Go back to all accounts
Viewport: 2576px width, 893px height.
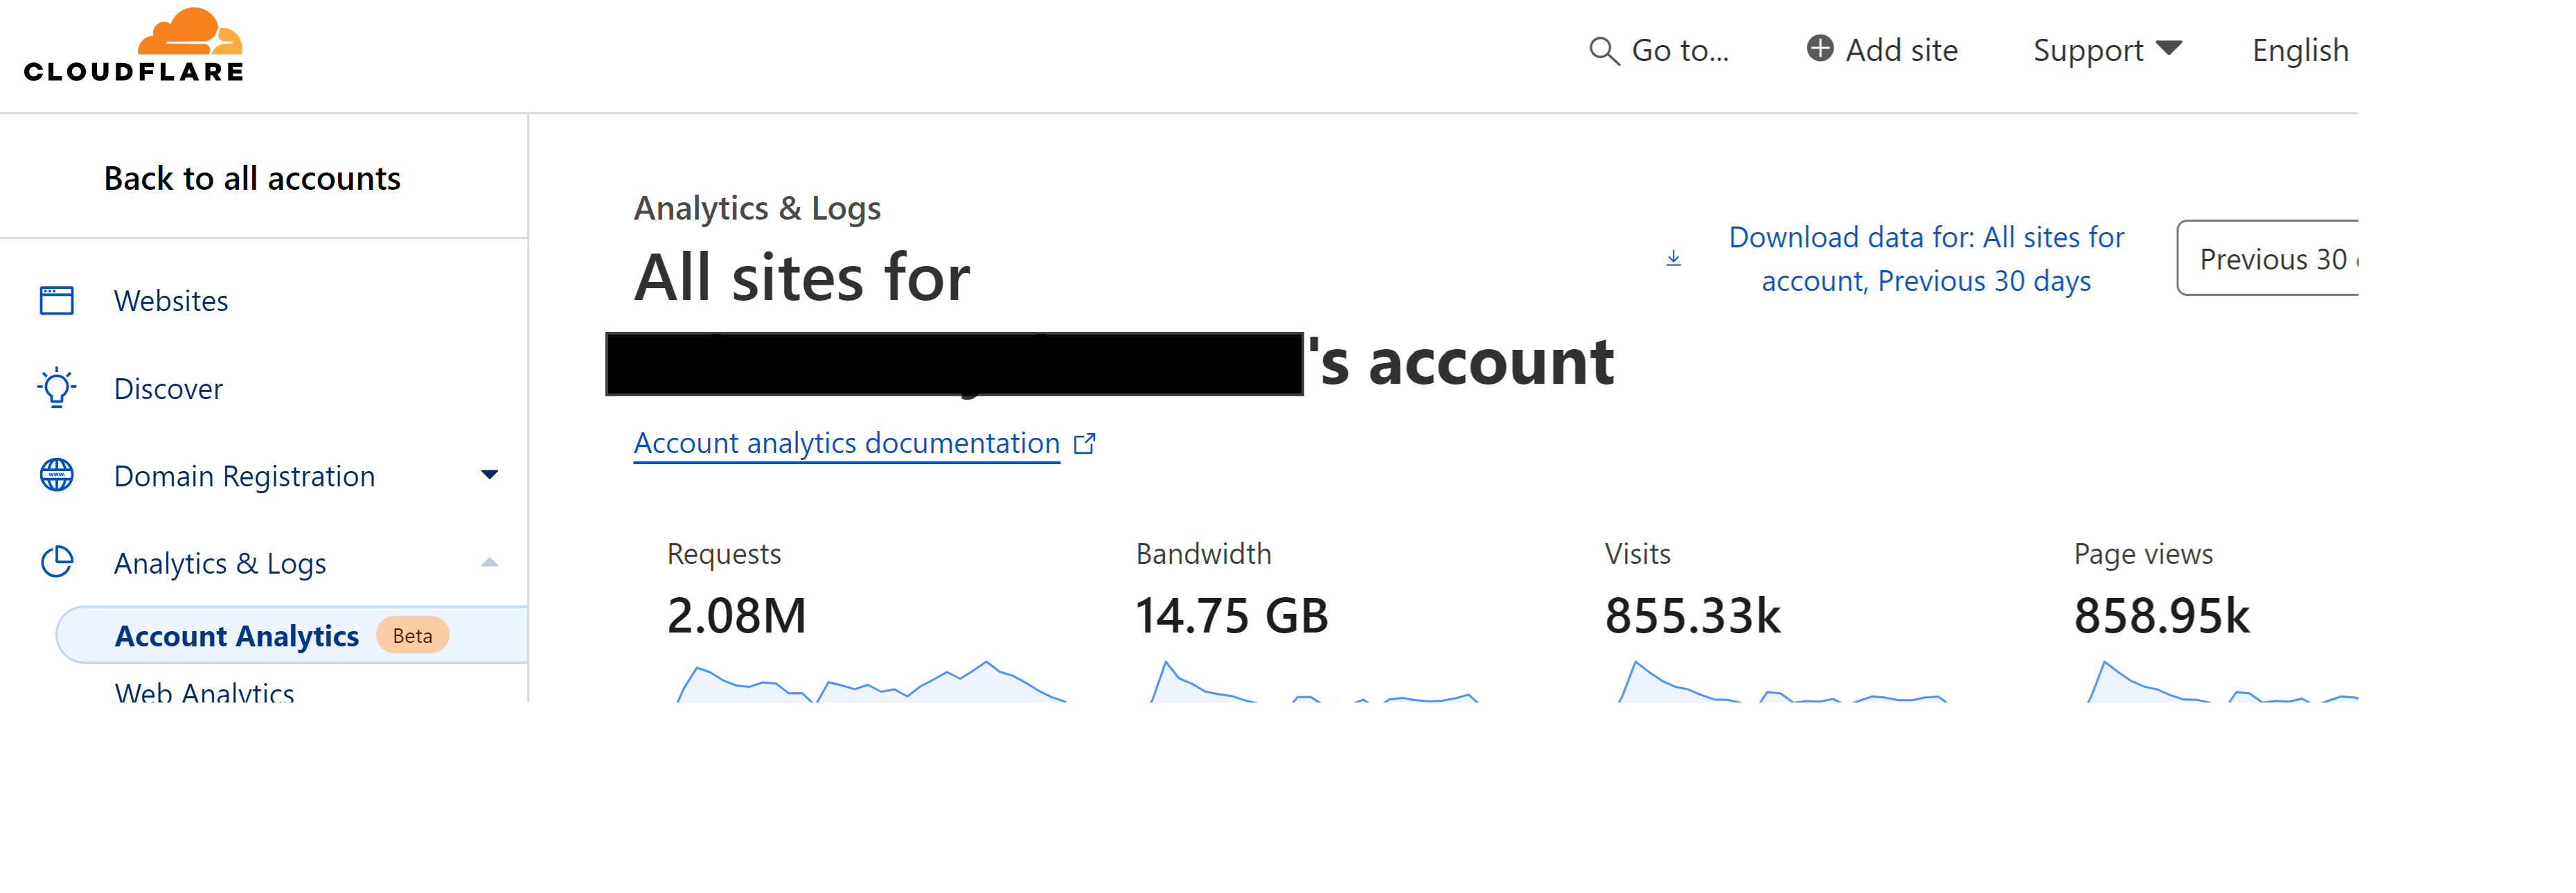click(x=252, y=178)
